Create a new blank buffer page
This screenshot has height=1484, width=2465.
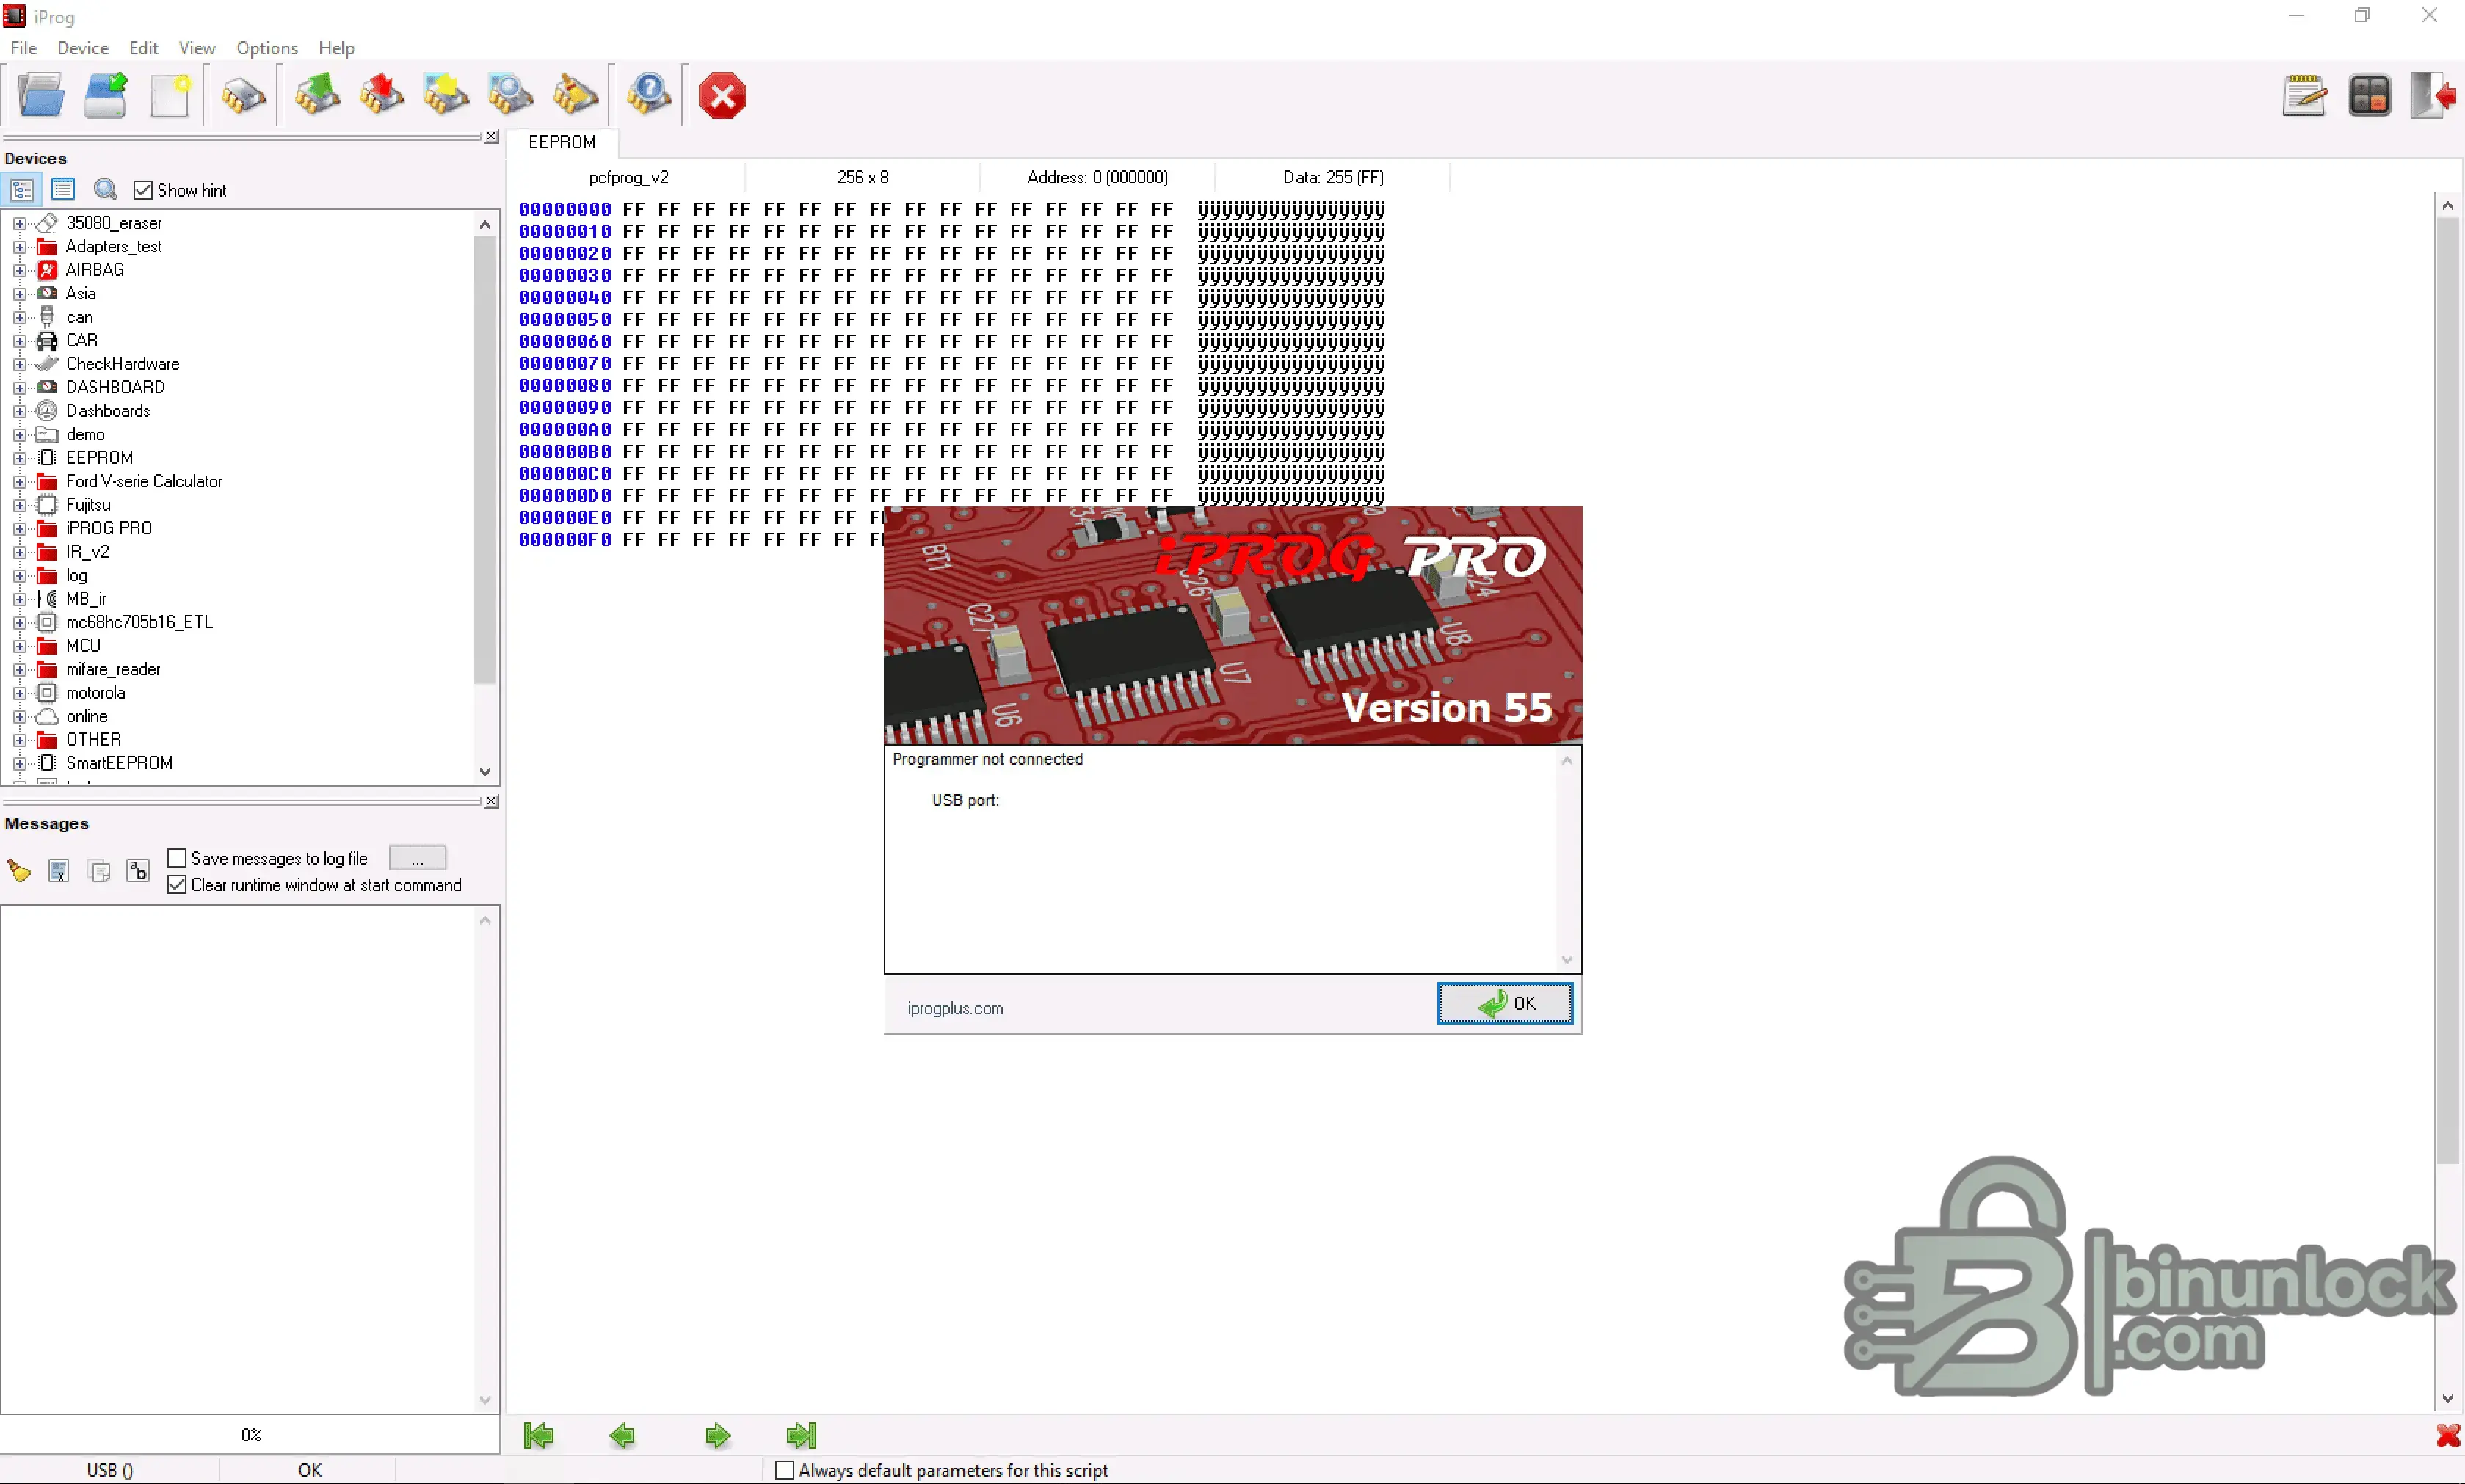170,96
